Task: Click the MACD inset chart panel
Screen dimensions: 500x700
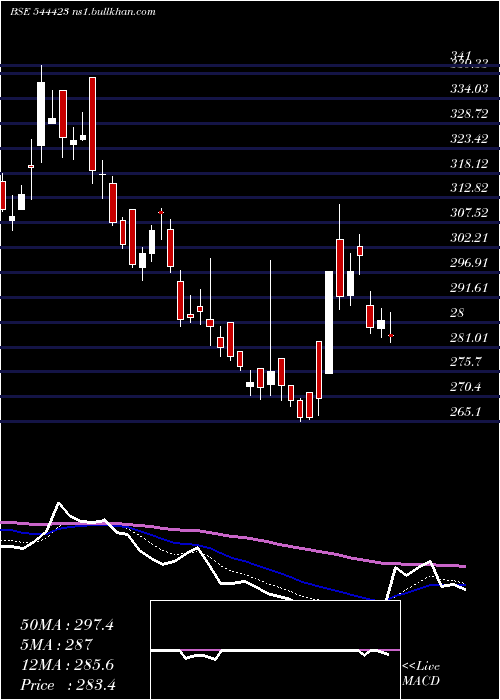Action: 275,650
